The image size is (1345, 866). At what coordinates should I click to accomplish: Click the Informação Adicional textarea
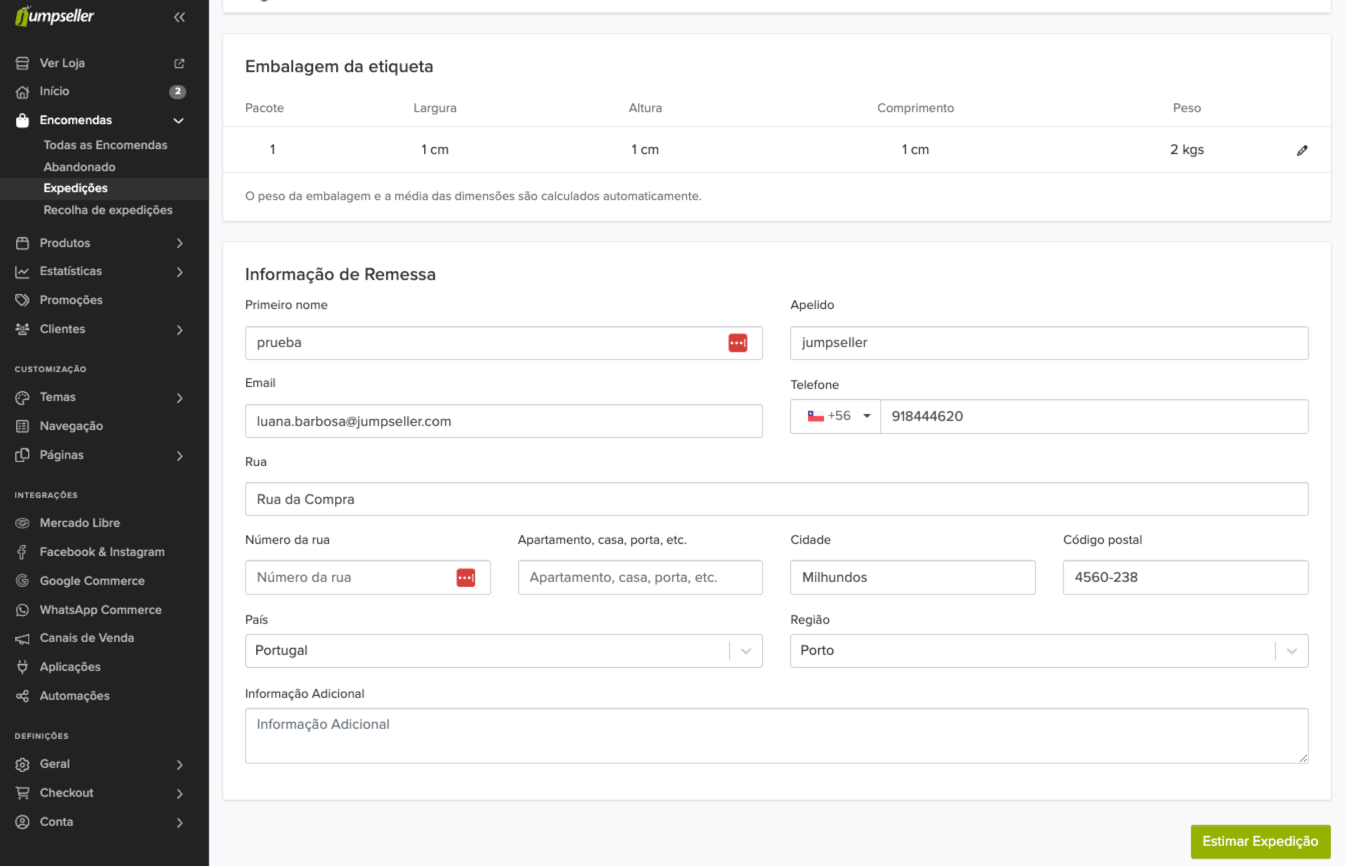tap(776, 736)
